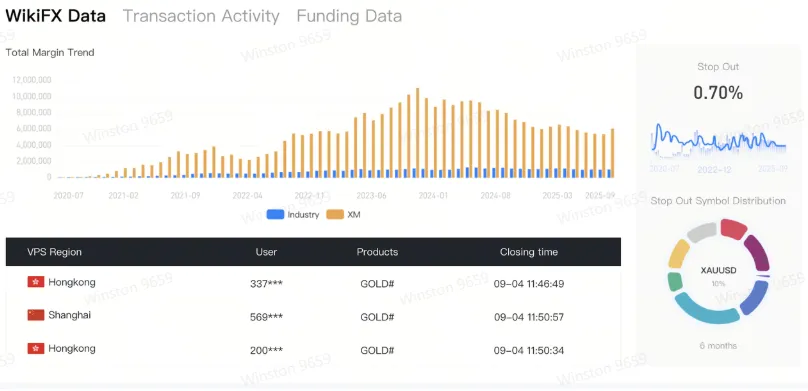The height and width of the screenshot is (391, 808).
Task: Click the 12,000,000 y-axis label
Action: click(31, 80)
